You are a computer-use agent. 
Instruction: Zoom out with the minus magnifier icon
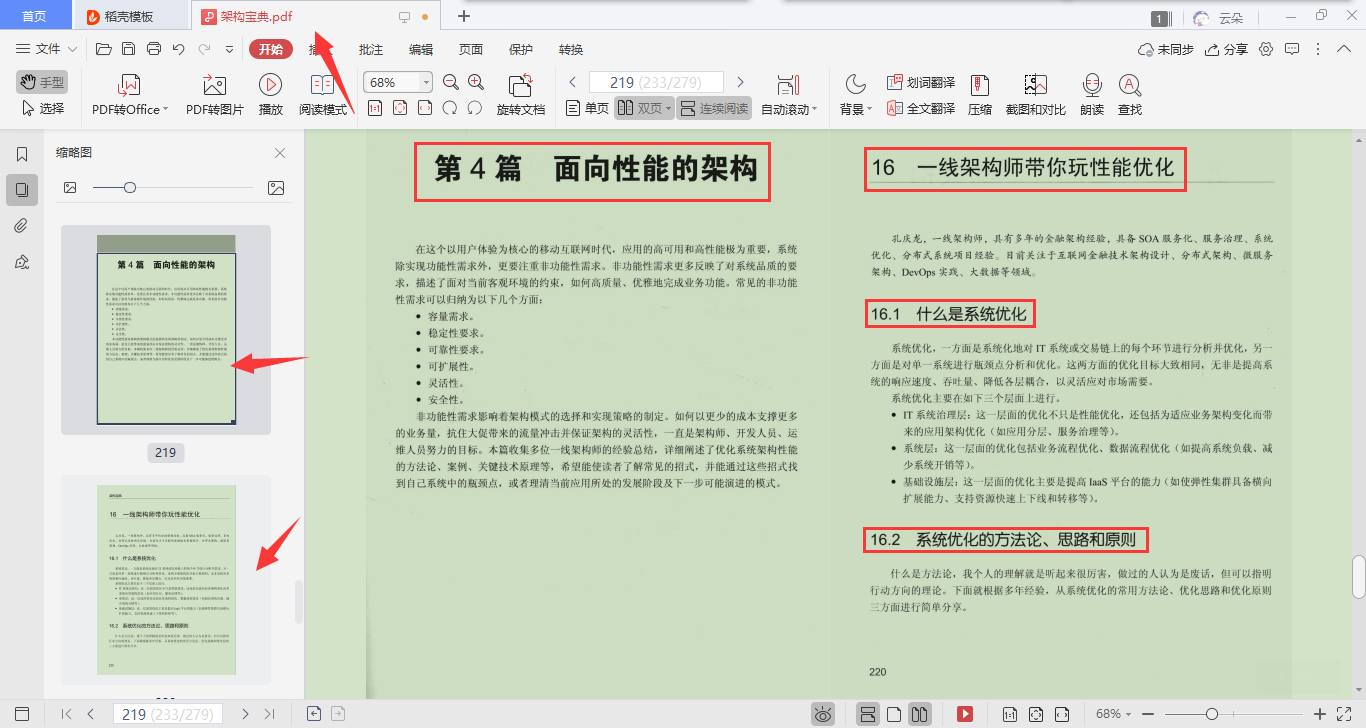pyautogui.click(x=451, y=82)
